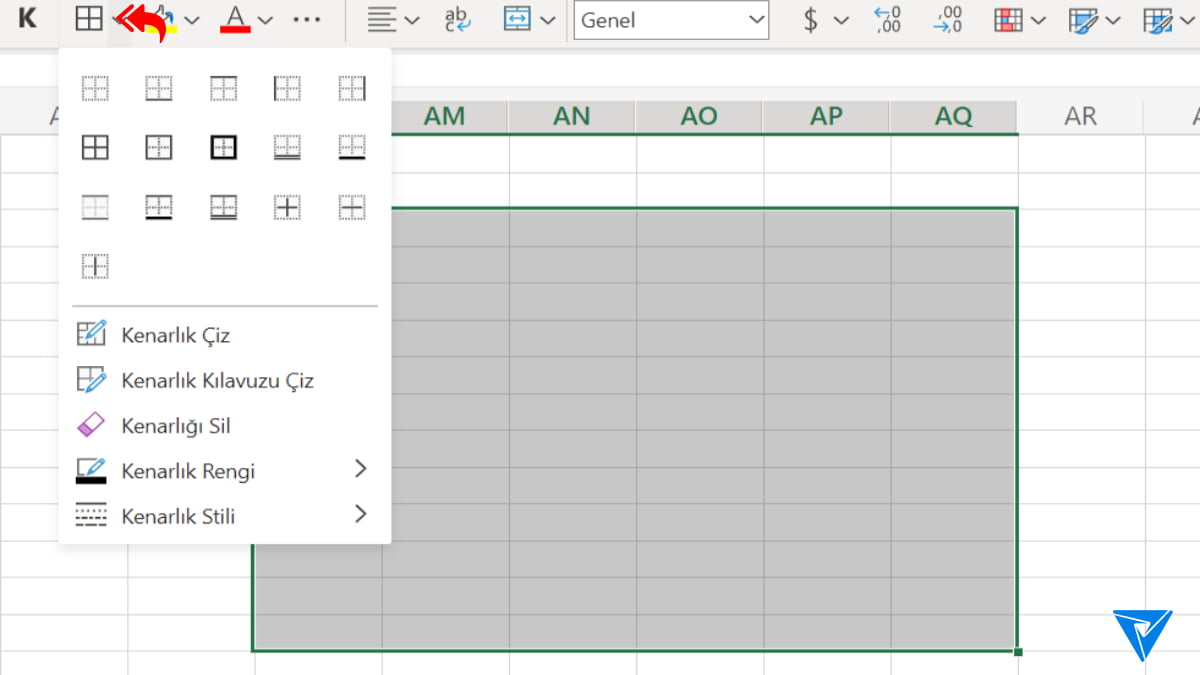Screen dimensions: 1200x675
Task: Click the Left Border icon
Action: click(x=287, y=89)
